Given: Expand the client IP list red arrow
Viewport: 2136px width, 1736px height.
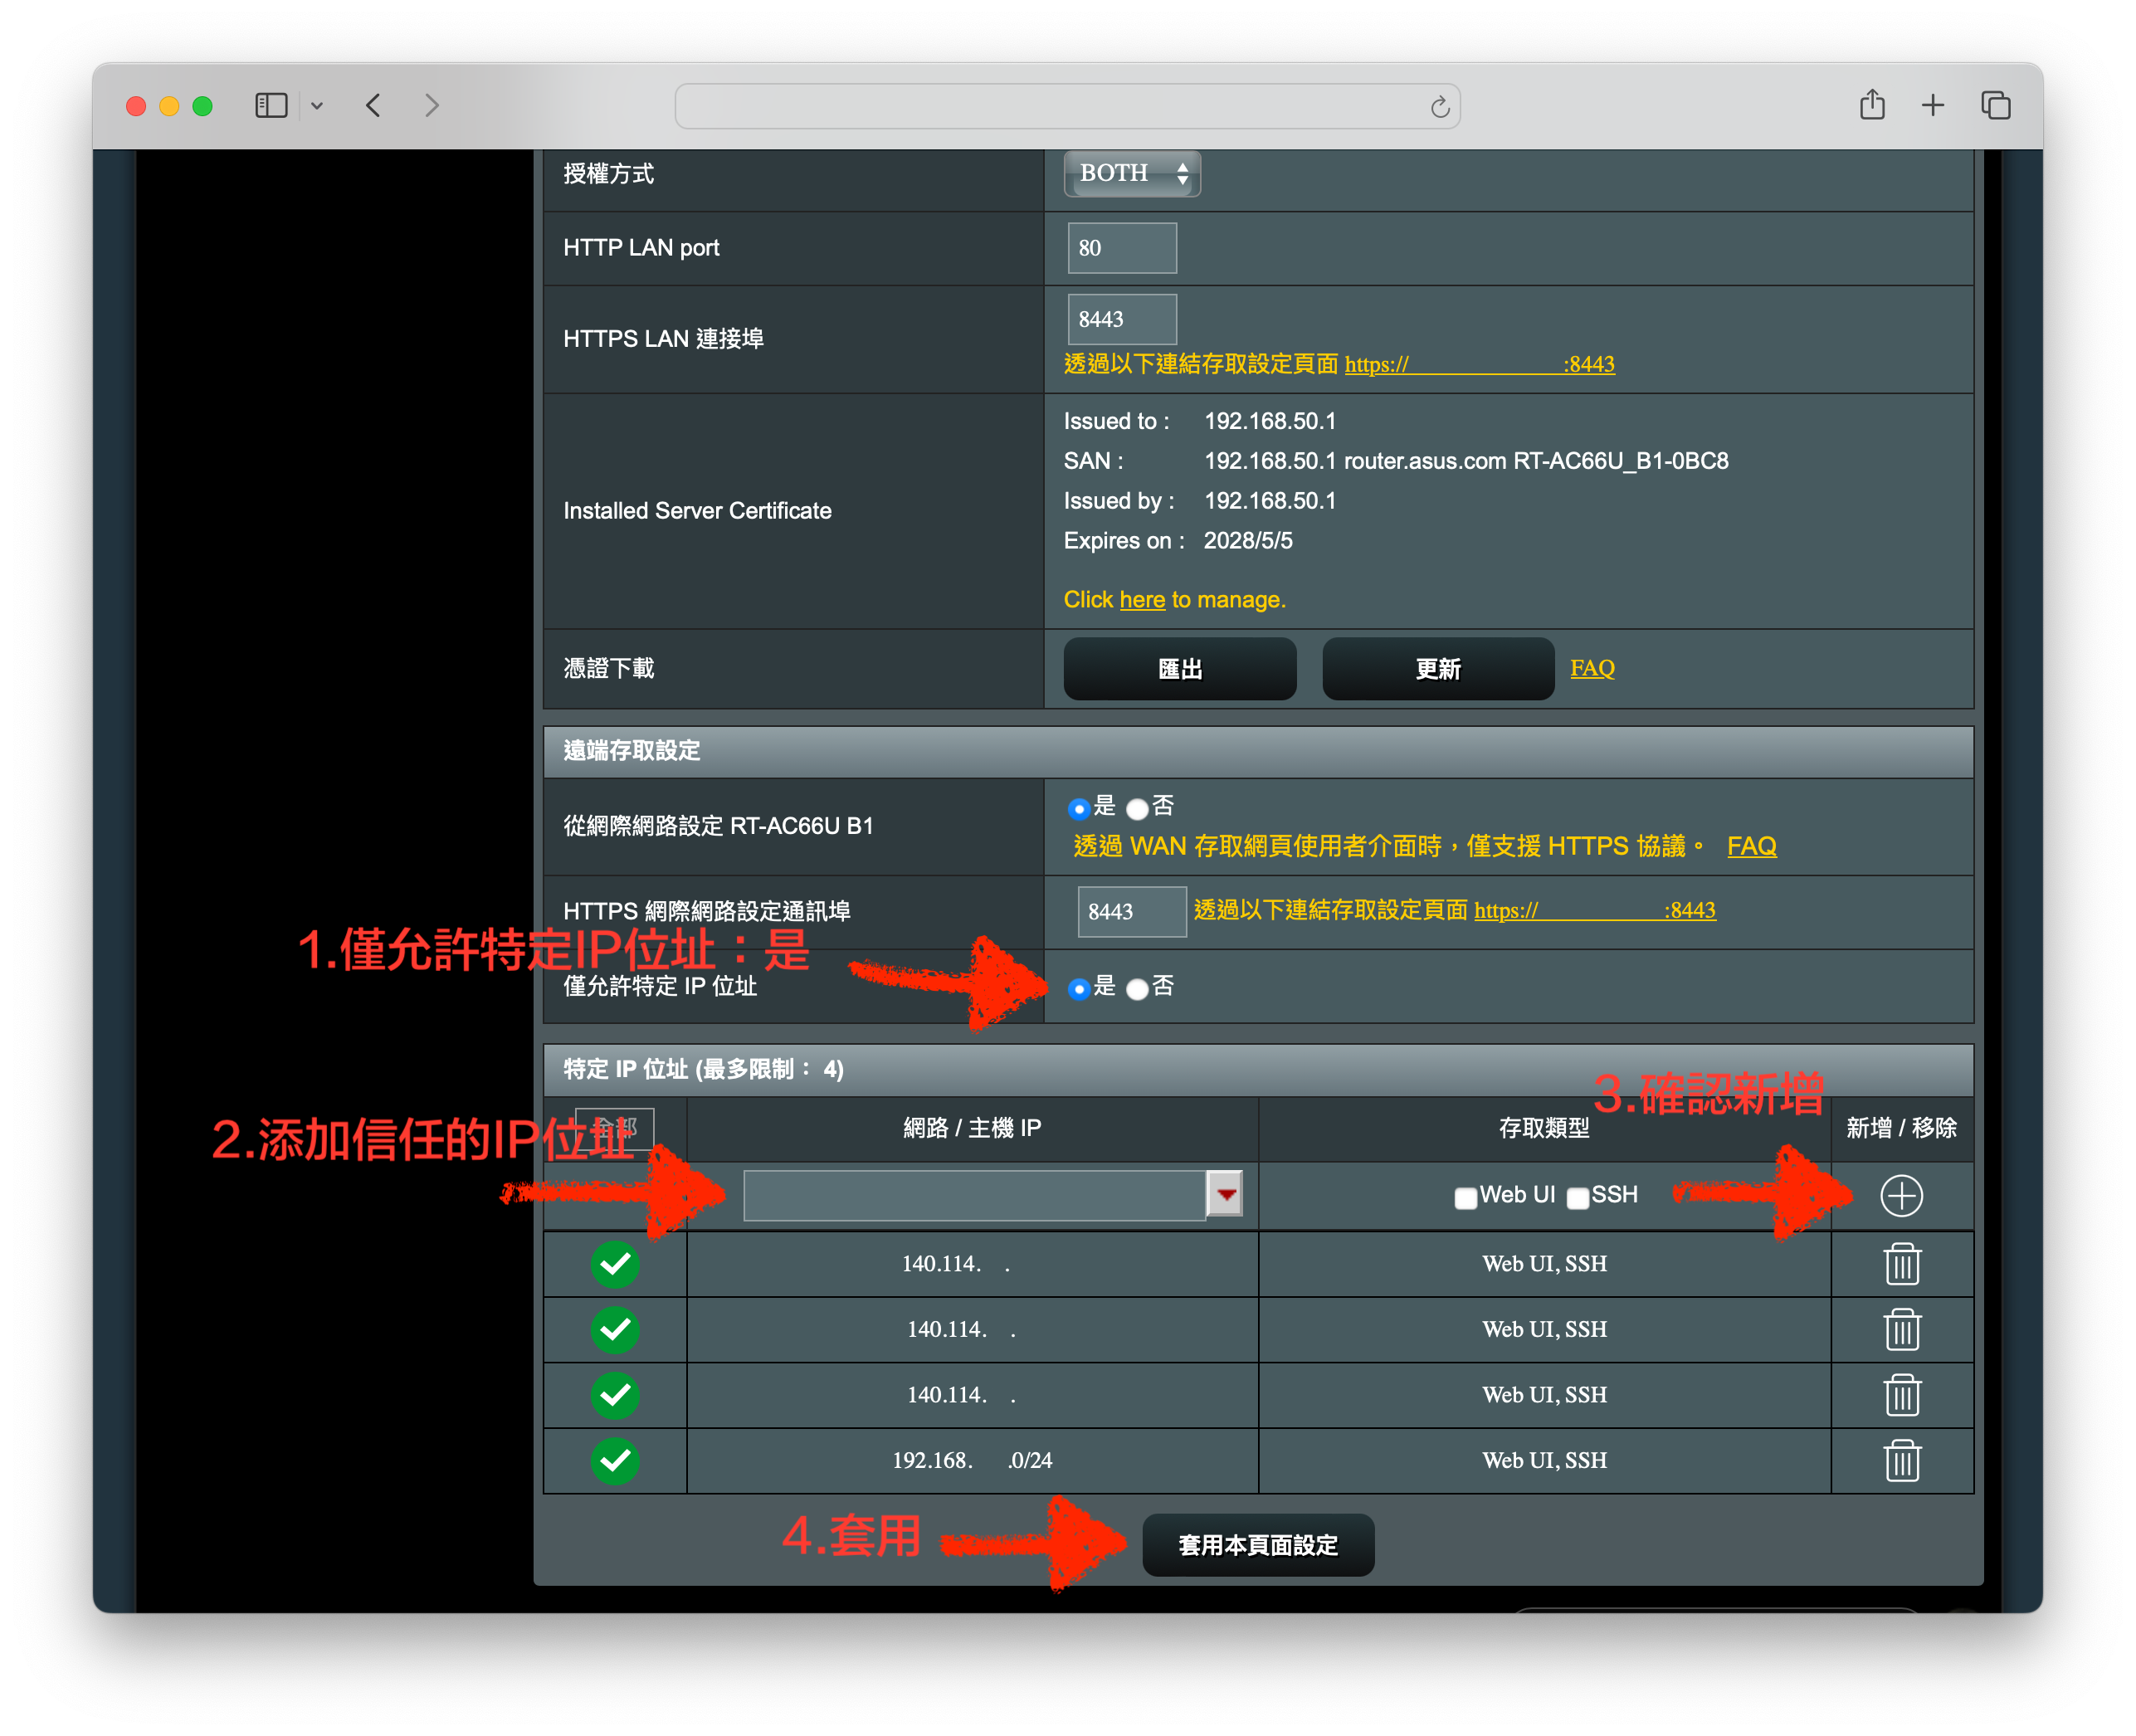Looking at the screenshot, I should coord(1225,1194).
